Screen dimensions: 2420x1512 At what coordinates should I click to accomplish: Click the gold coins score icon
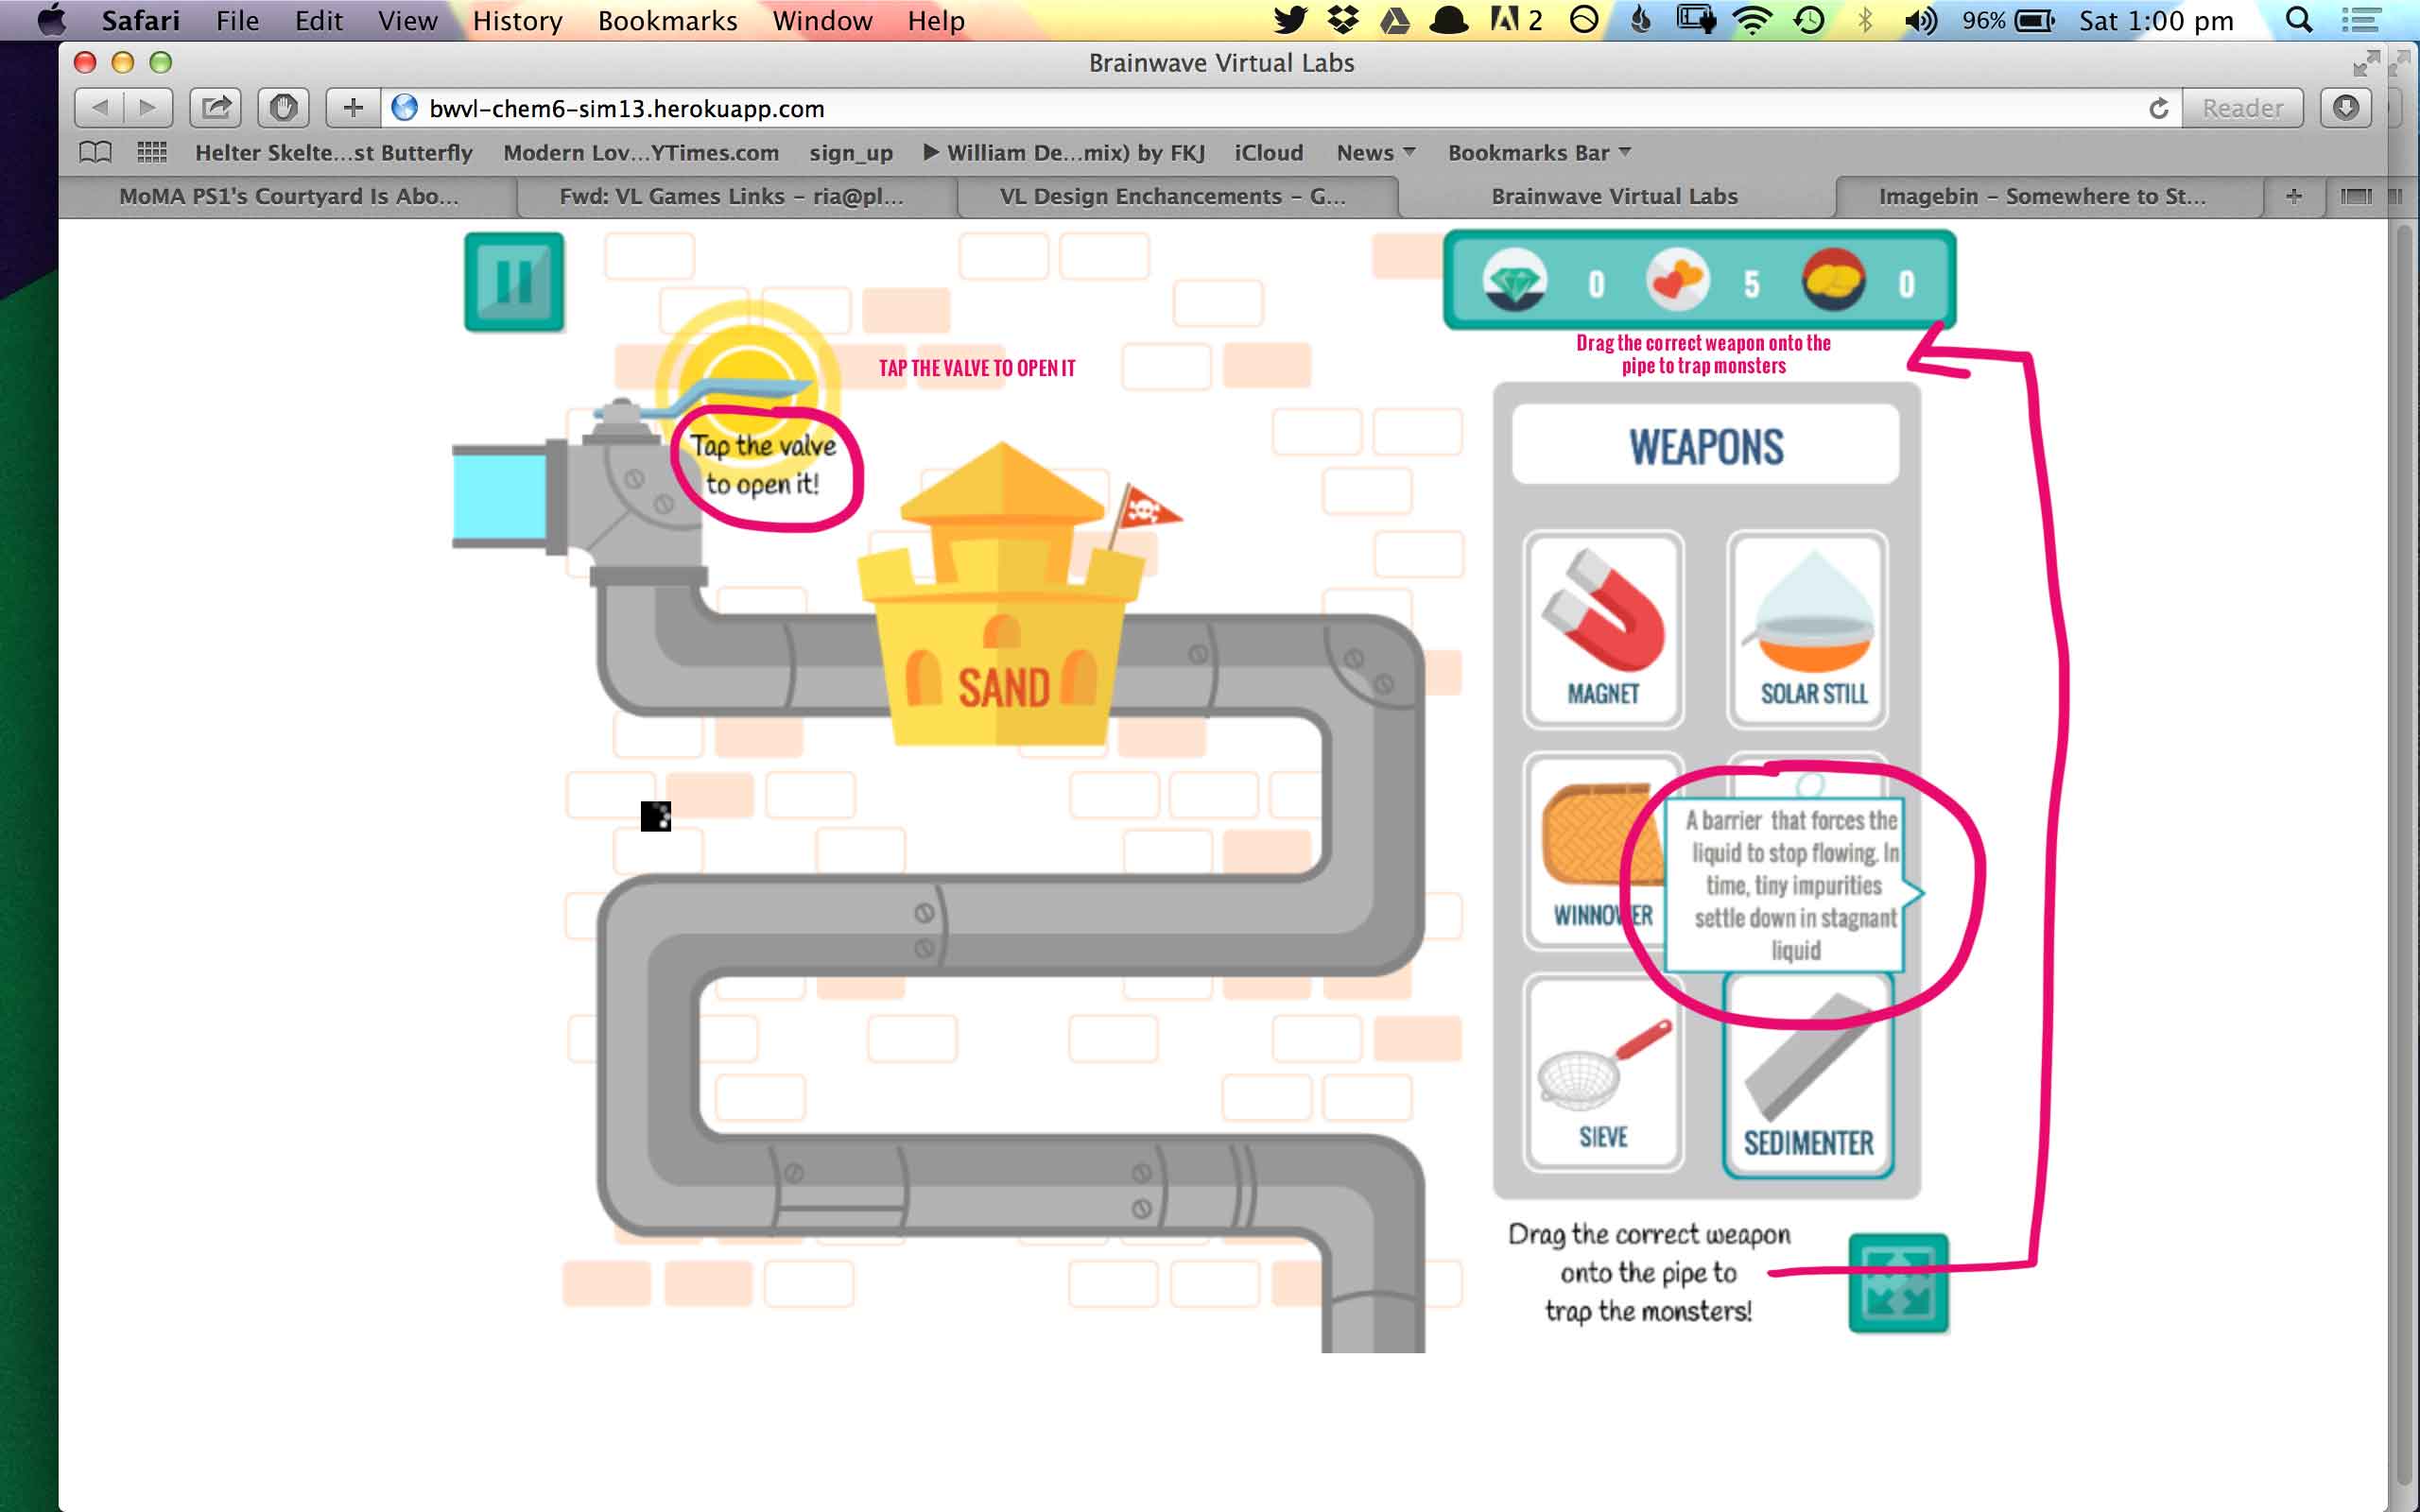(1833, 281)
